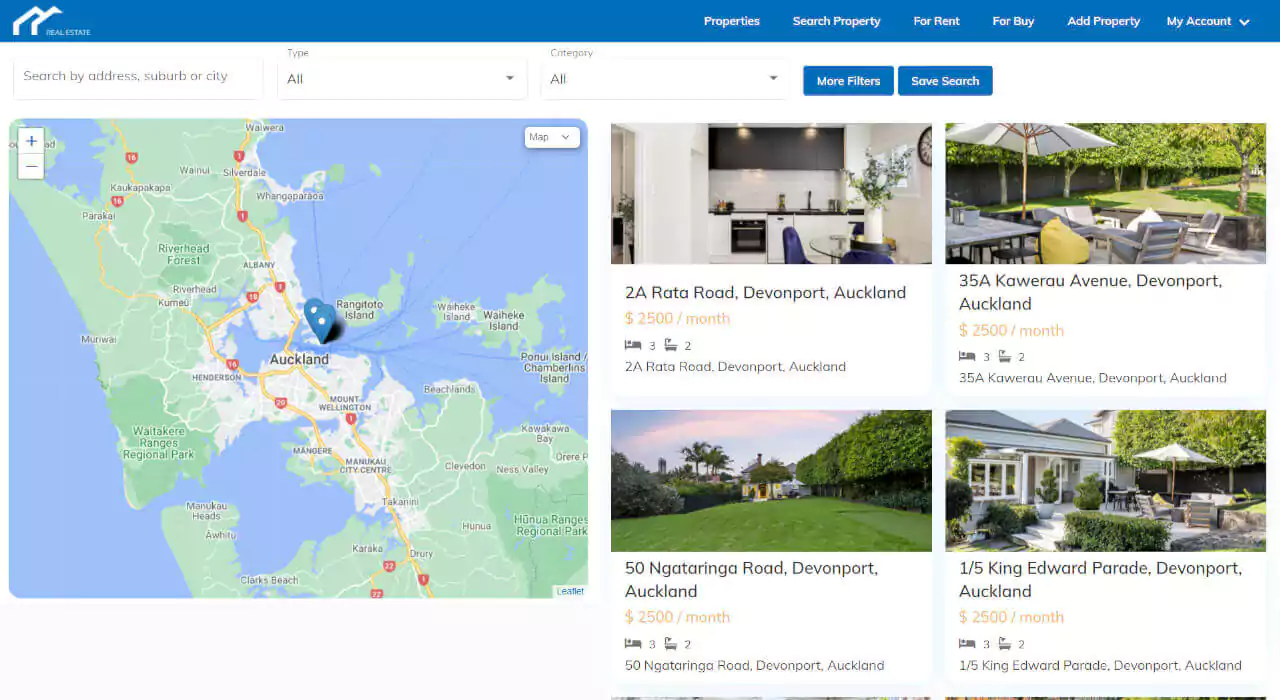Open the 50 Ngataringa Road listing title
The height and width of the screenshot is (700, 1280).
click(752, 579)
